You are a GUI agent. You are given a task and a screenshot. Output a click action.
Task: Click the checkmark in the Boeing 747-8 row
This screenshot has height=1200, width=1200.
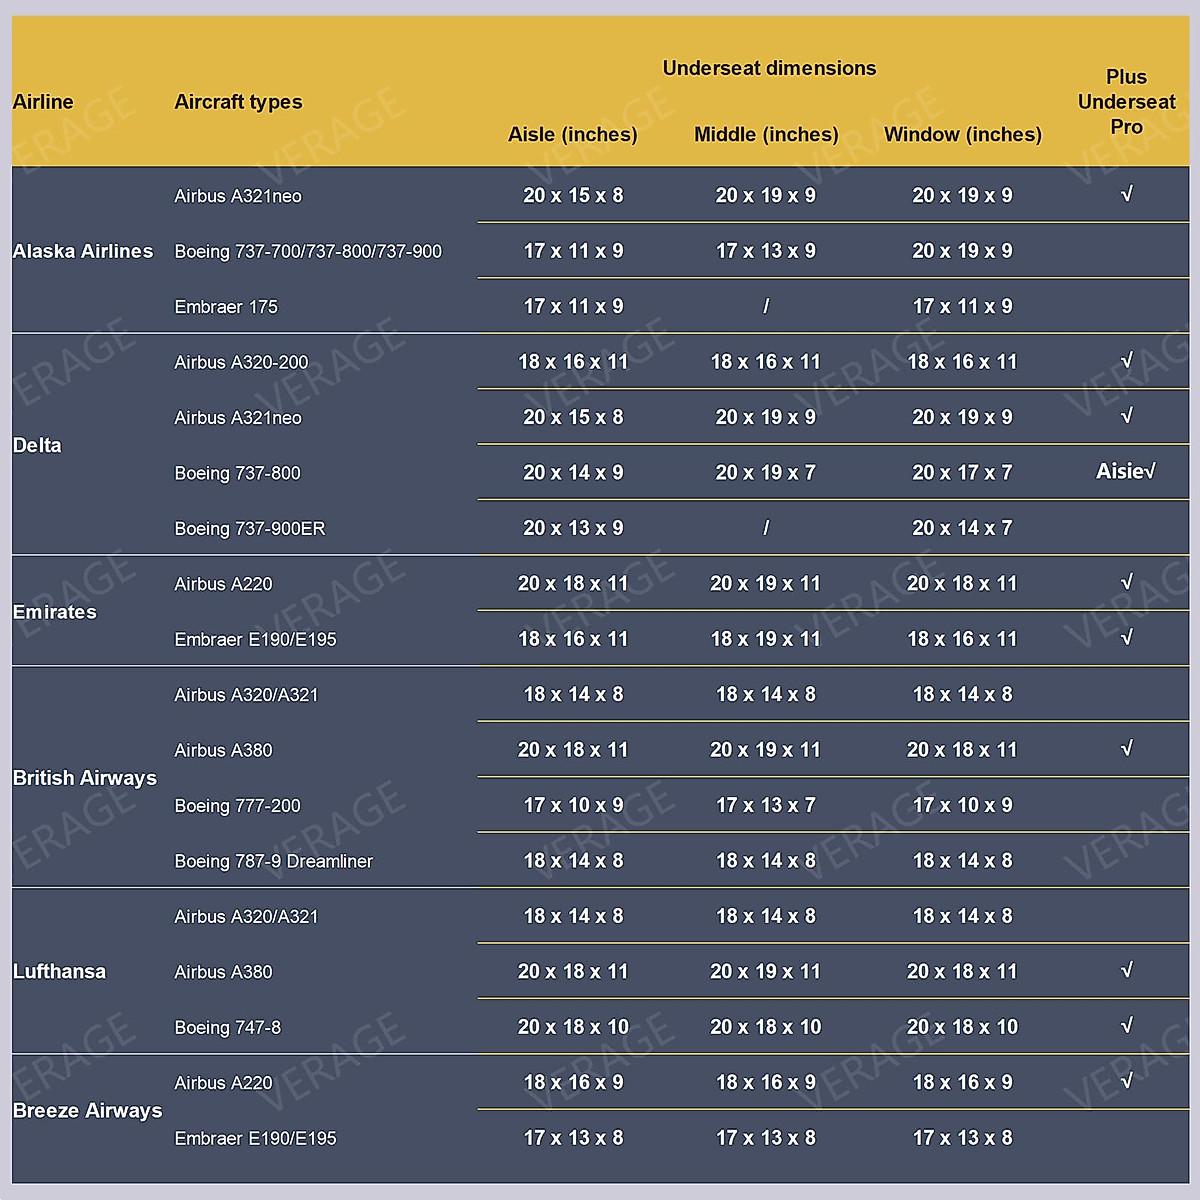pyautogui.click(x=1127, y=1026)
